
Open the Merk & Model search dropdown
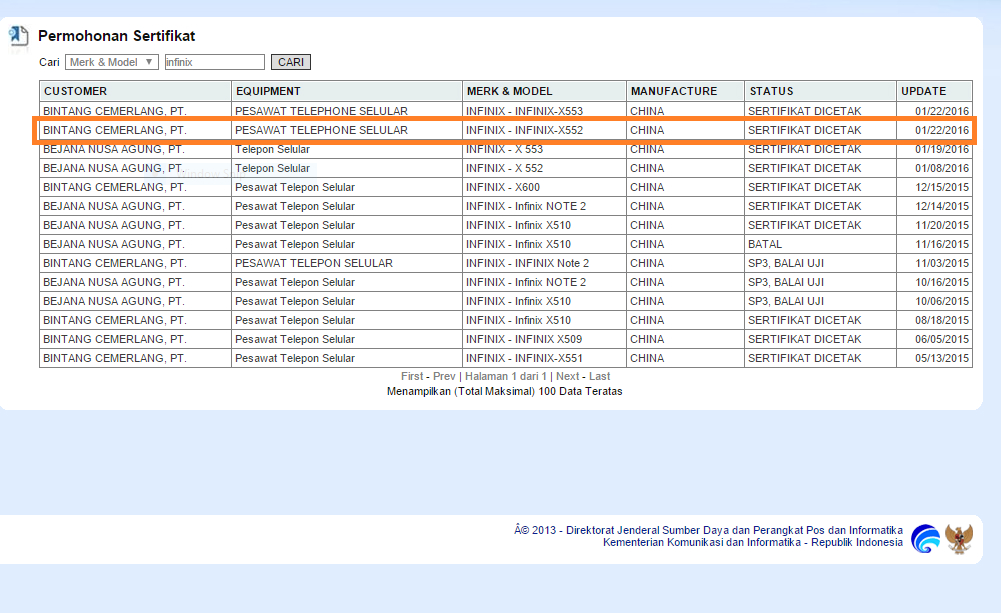[x=112, y=62]
